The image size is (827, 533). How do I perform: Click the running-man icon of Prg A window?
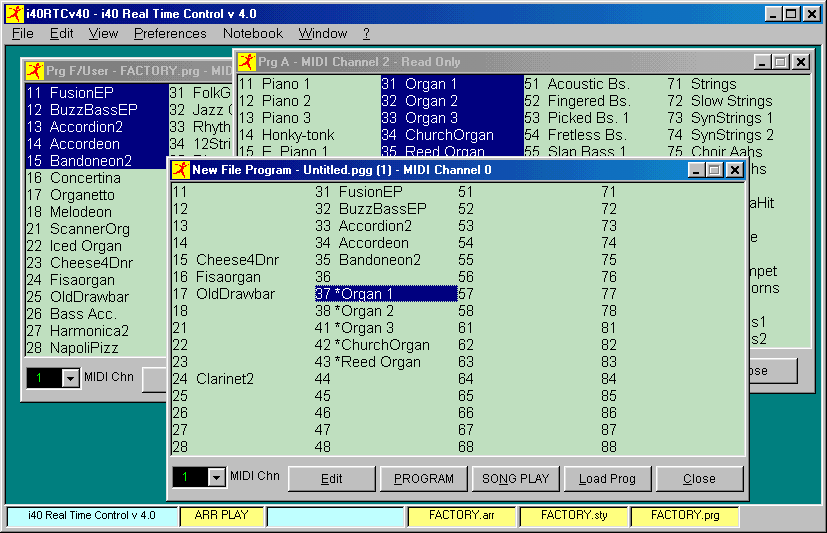[x=246, y=62]
